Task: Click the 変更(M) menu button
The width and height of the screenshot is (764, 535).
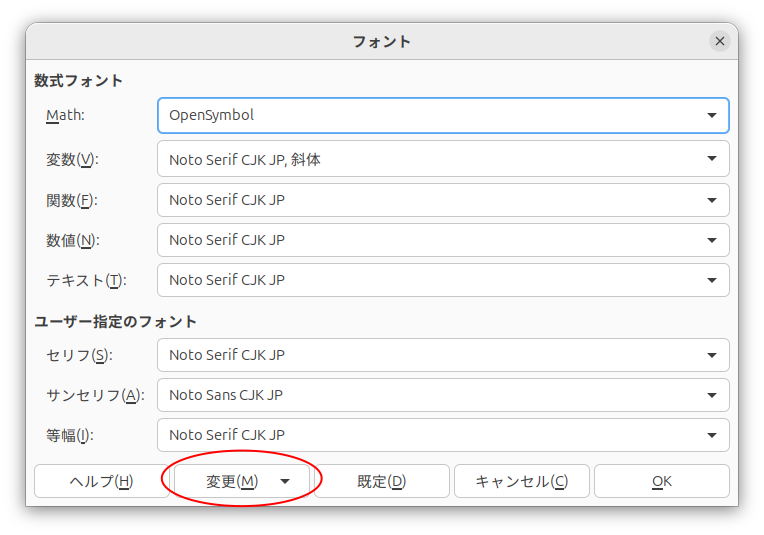Action: pyautogui.click(x=242, y=481)
